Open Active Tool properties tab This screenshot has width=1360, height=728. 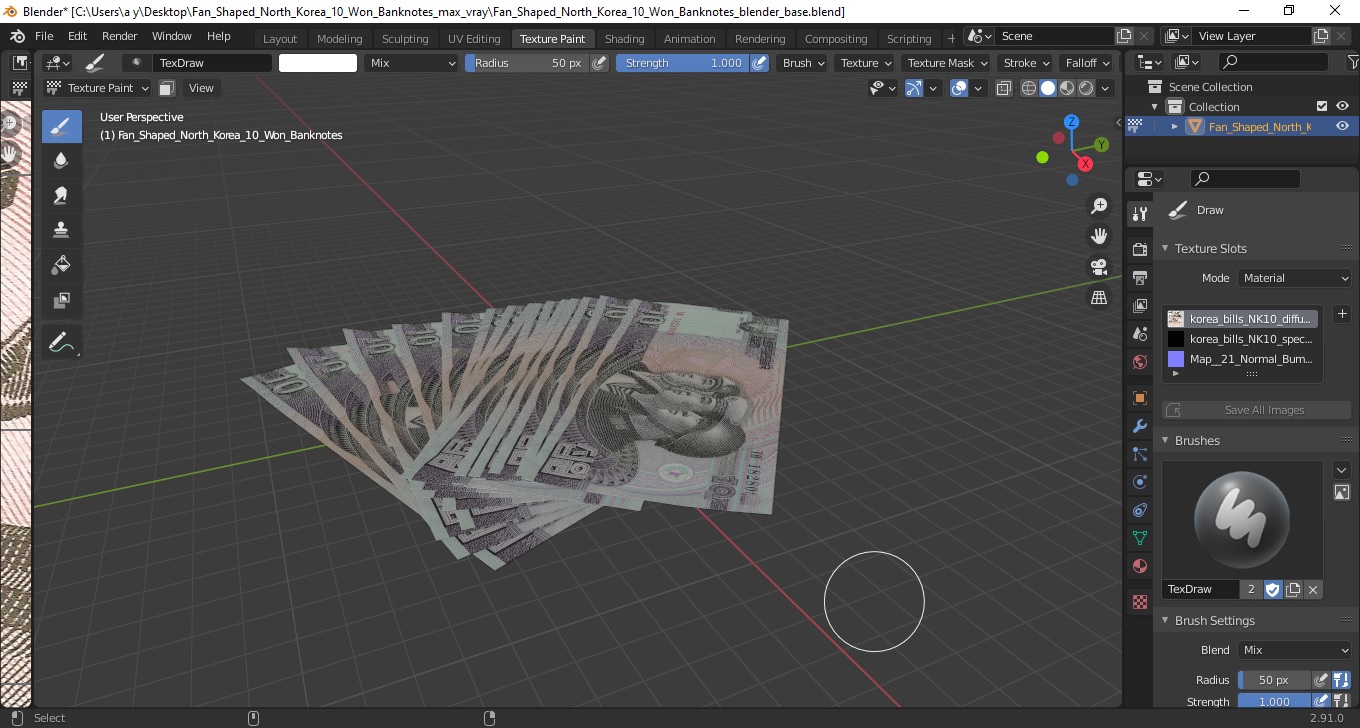[1139, 213]
